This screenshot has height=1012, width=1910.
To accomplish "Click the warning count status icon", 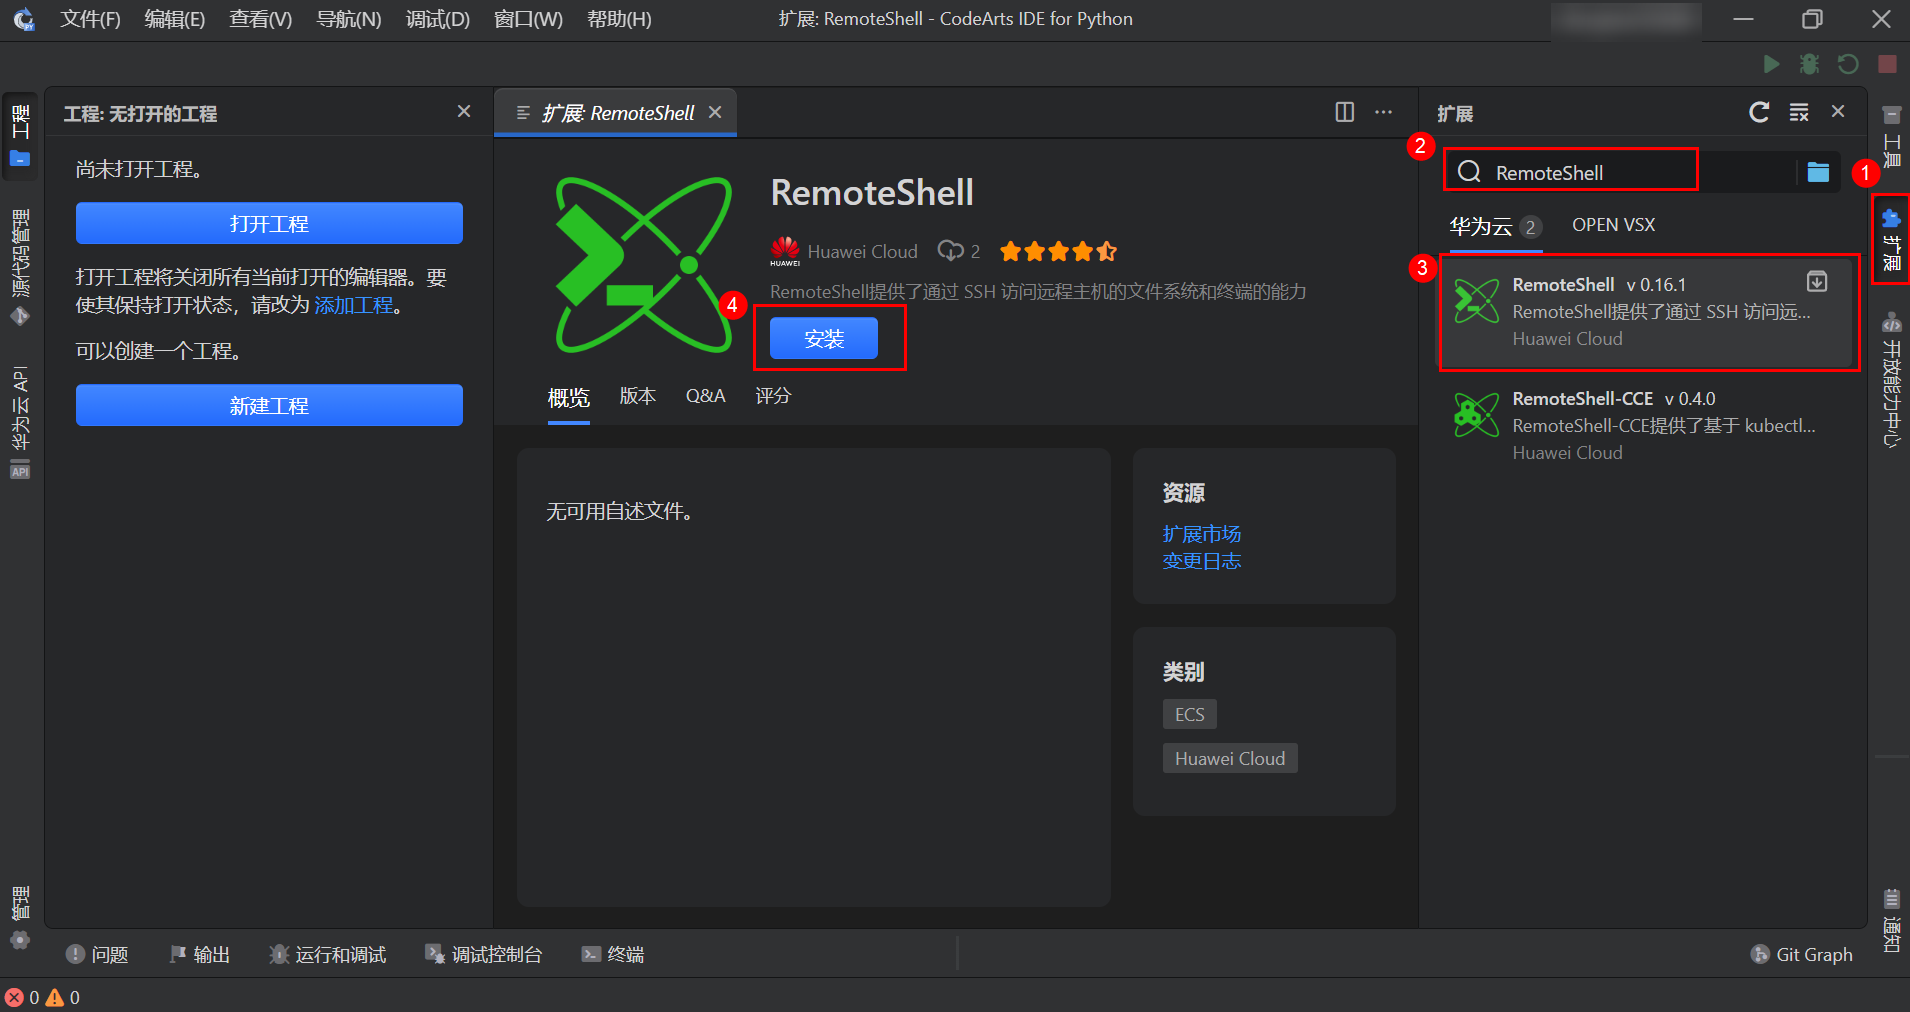I will (x=62, y=997).
